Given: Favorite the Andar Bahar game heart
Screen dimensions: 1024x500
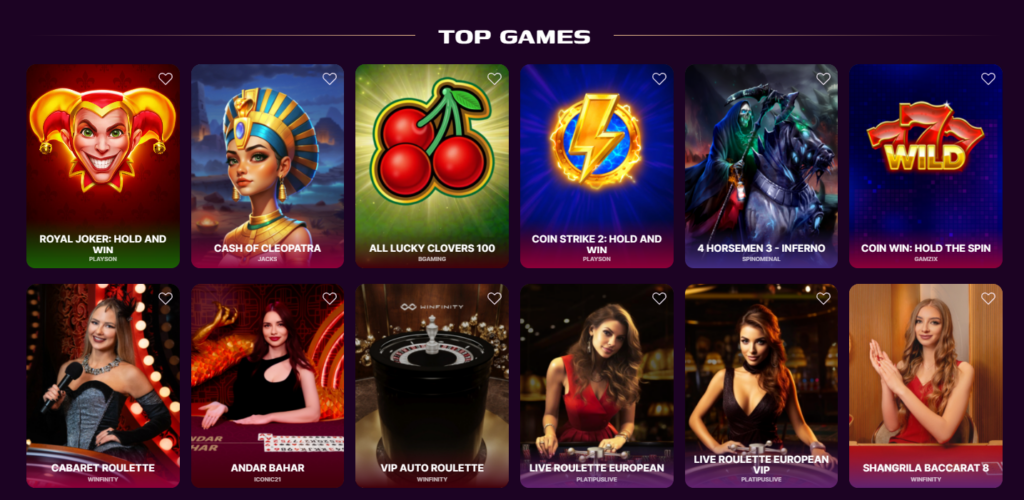Looking at the screenshot, I should coord(330,298).
